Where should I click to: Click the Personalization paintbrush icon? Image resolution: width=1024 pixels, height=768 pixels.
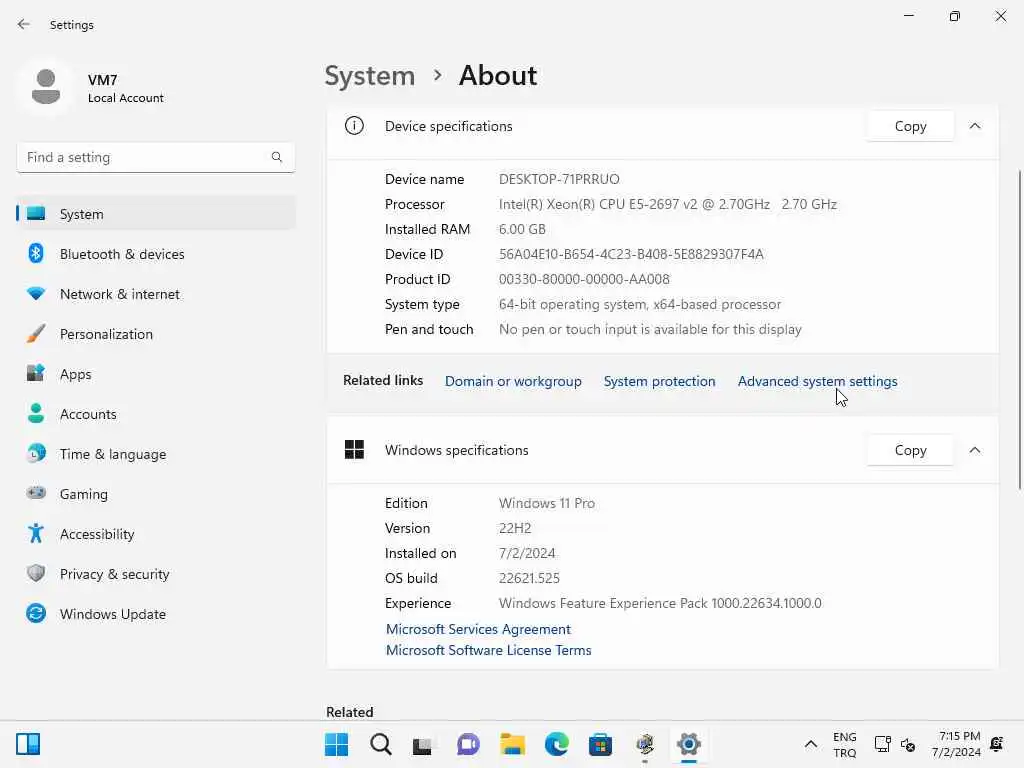point(36,334)
